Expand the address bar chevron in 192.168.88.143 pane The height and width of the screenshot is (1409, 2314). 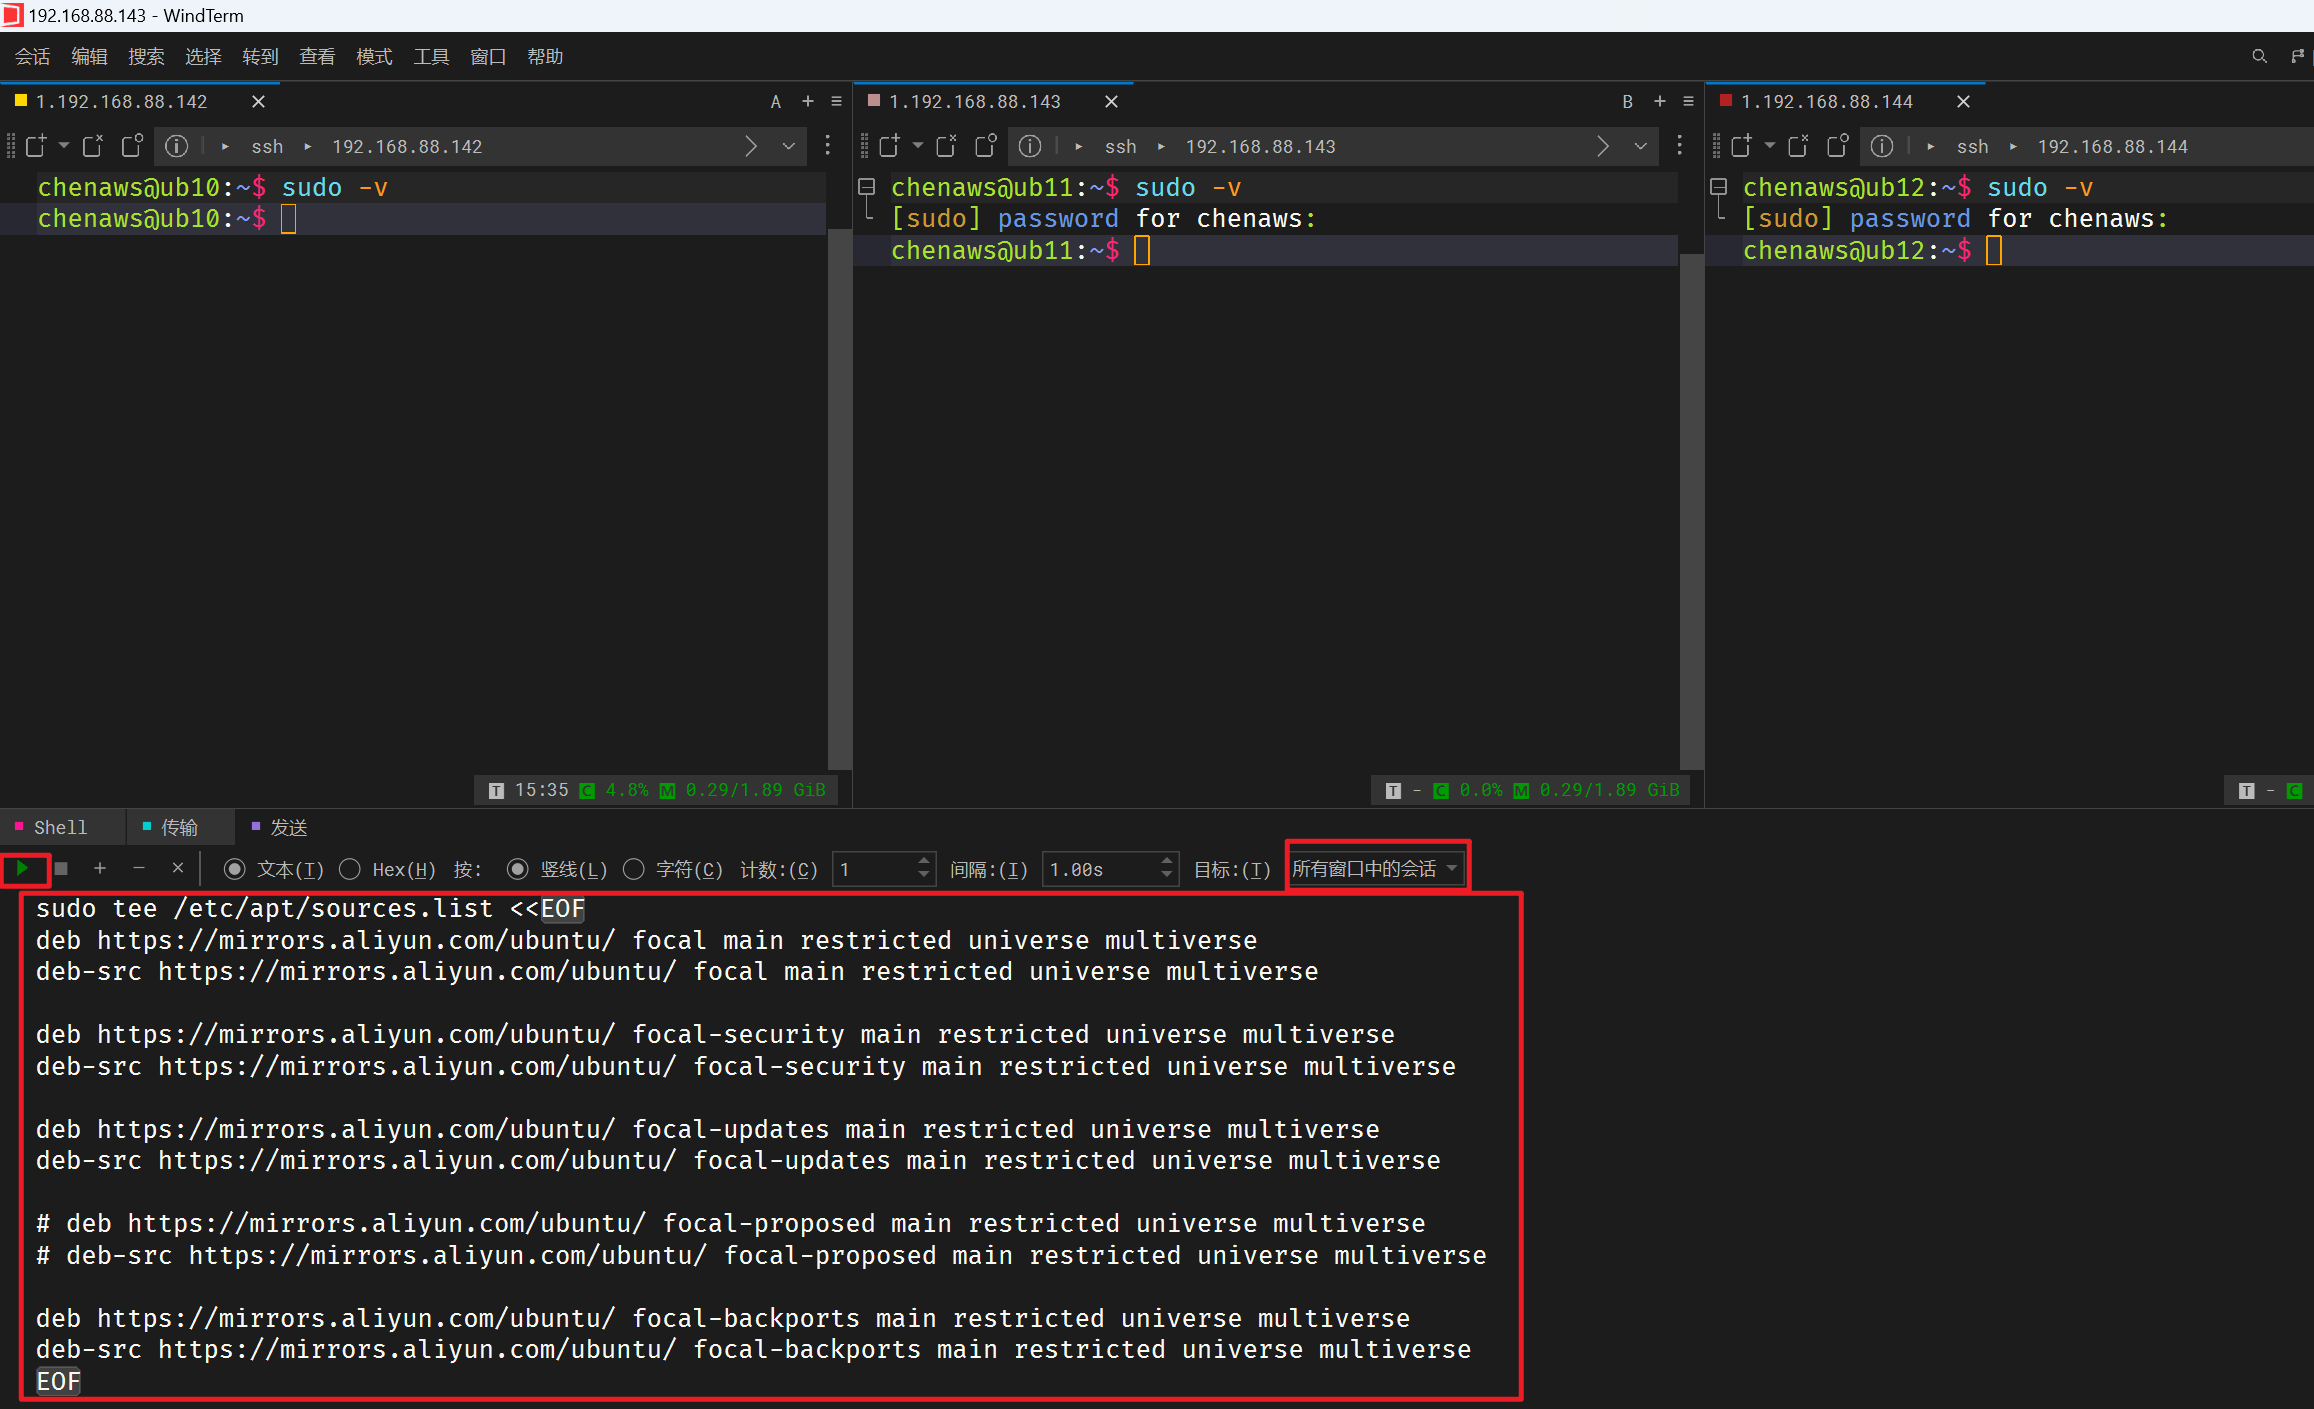1640,146
